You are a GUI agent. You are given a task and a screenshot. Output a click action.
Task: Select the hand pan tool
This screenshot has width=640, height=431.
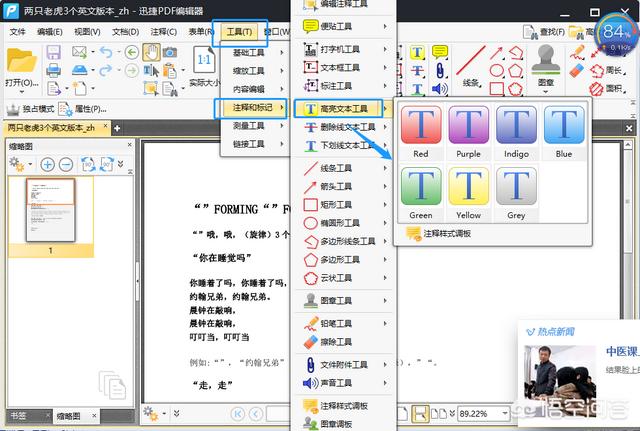[151, 52]
